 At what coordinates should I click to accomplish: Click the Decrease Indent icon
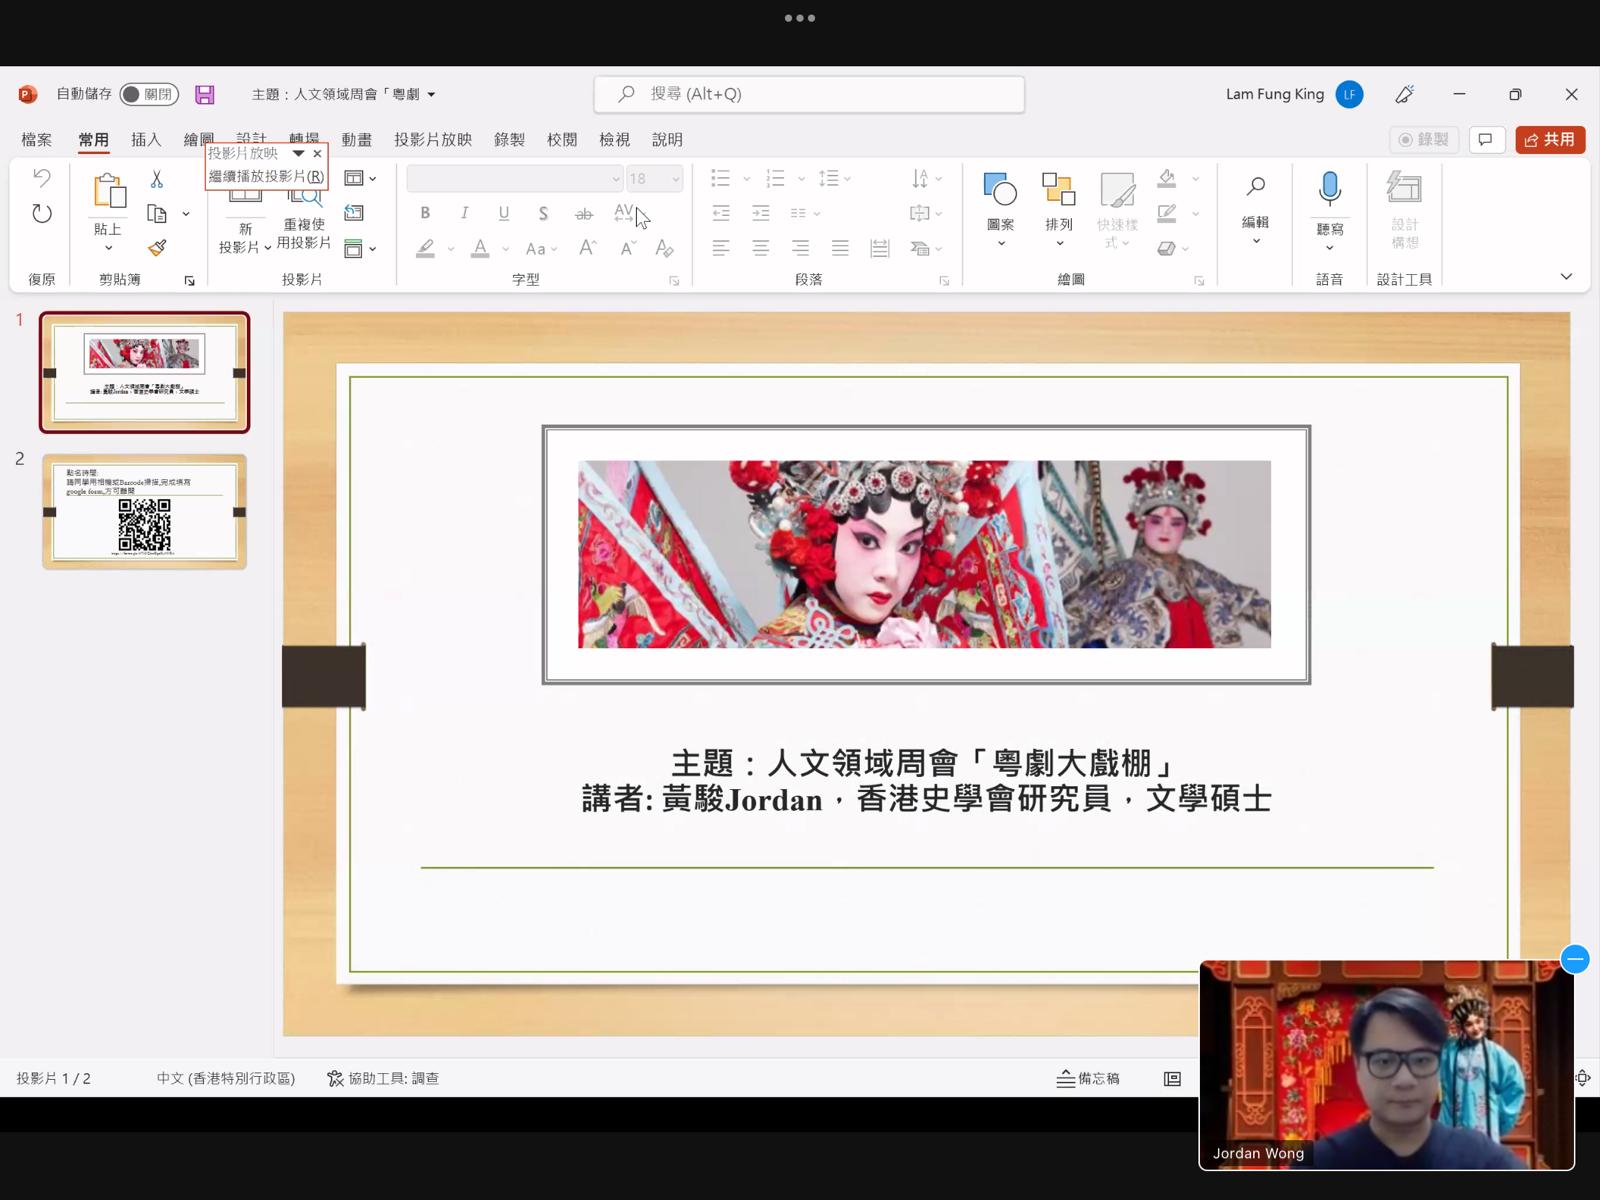pos(720,213)
